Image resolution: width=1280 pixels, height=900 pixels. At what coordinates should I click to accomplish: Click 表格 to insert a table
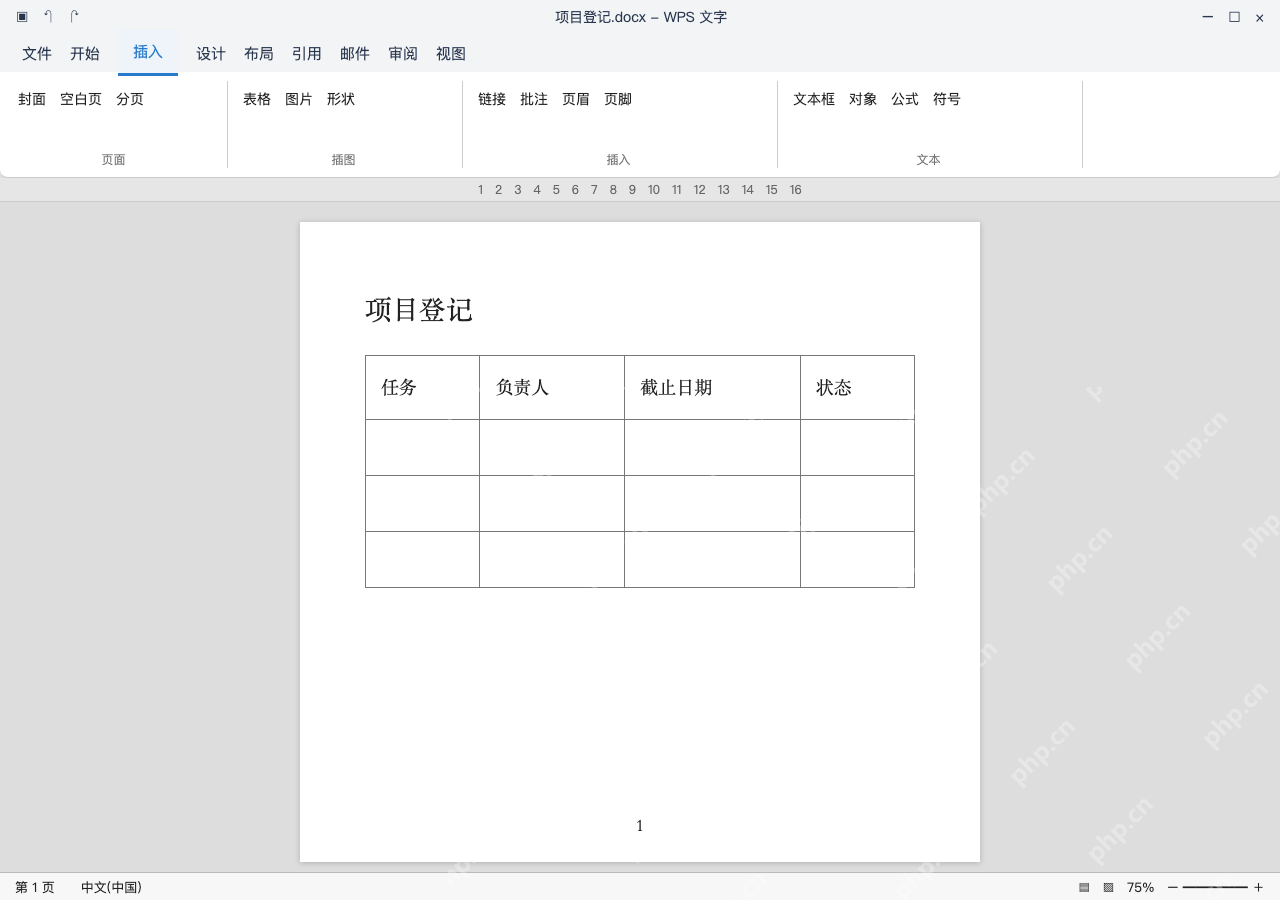[257, 99]
